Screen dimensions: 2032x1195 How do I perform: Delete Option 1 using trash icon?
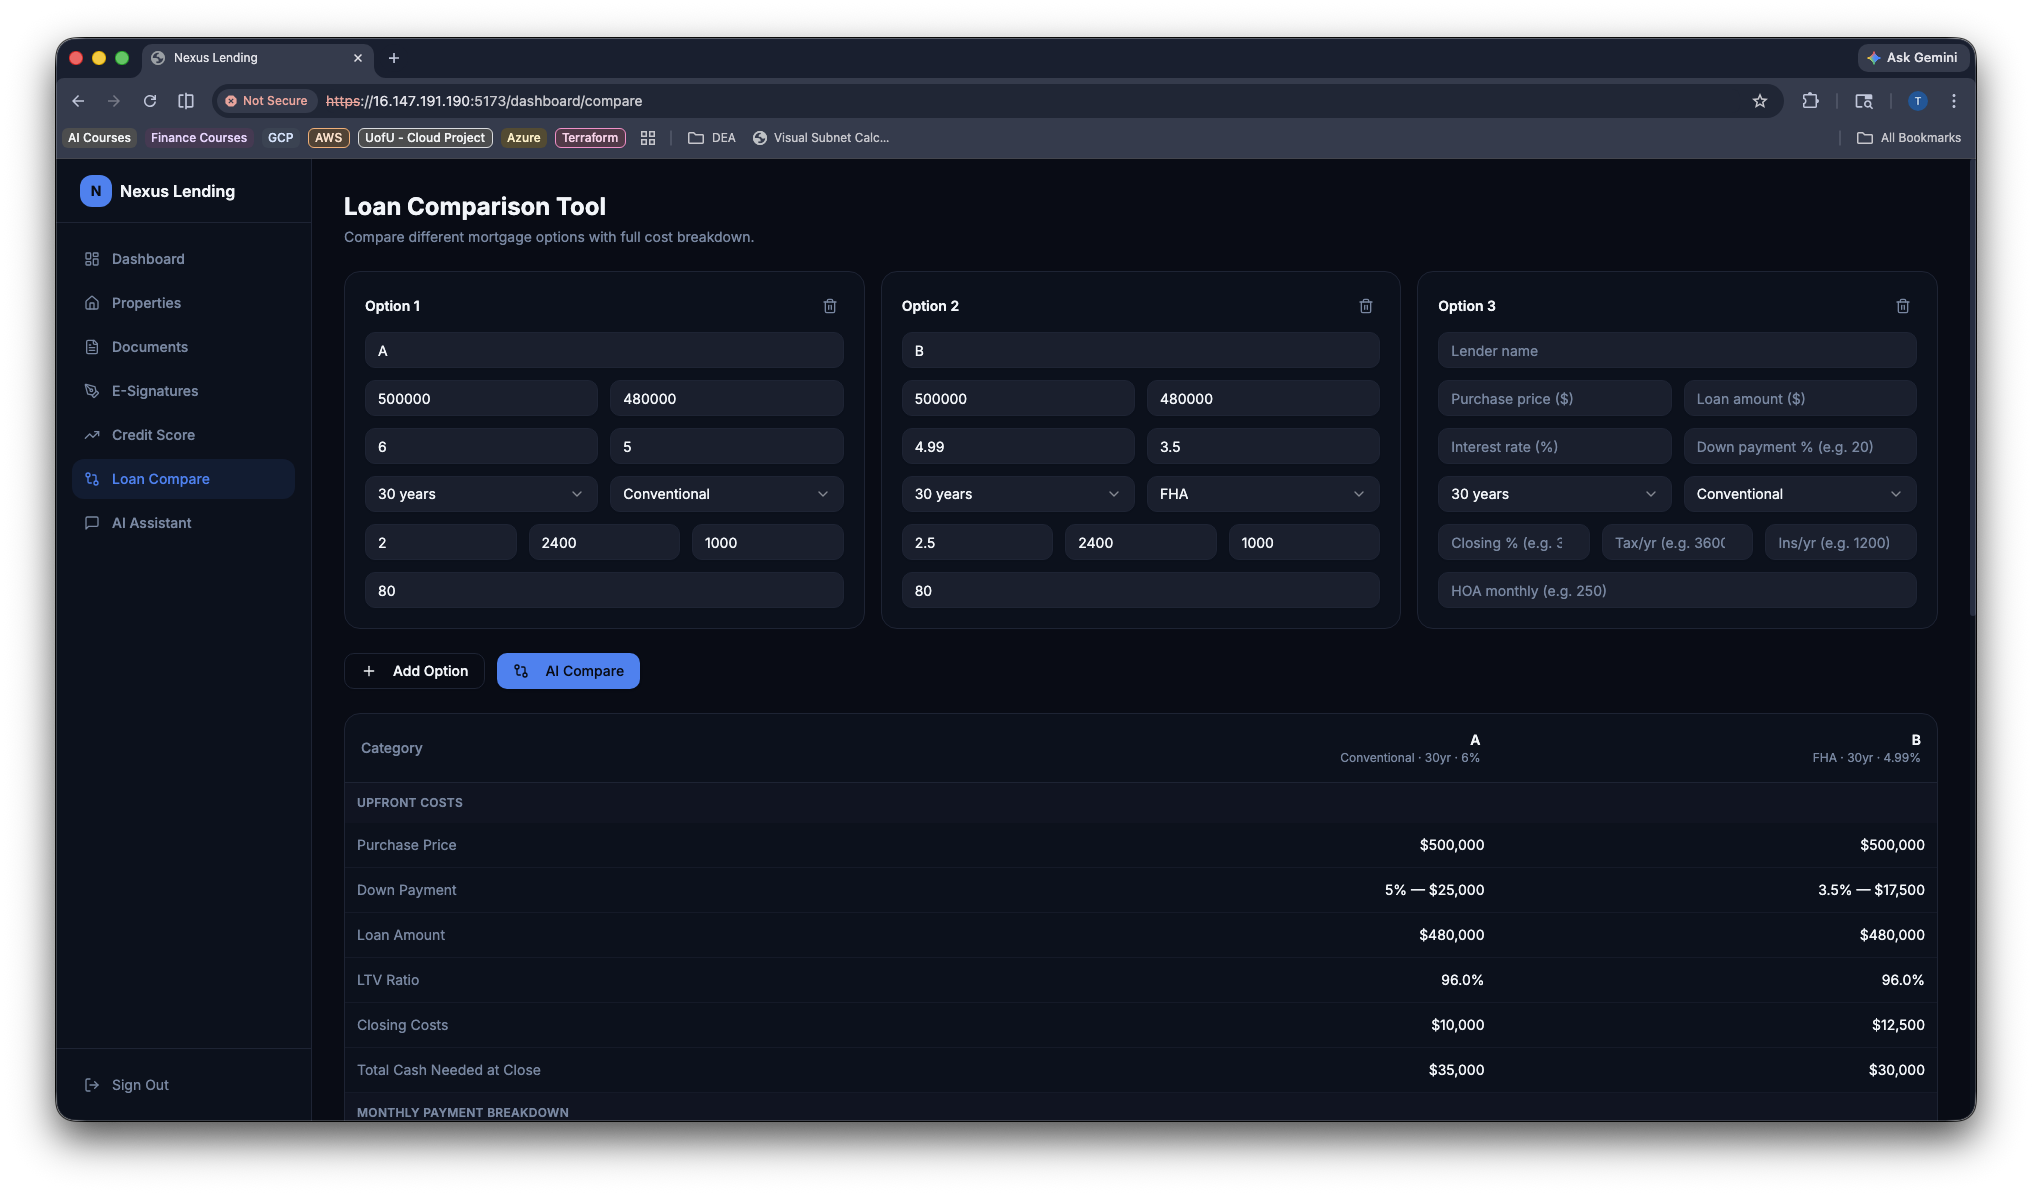pyautogui.click(x=829, y=306)
